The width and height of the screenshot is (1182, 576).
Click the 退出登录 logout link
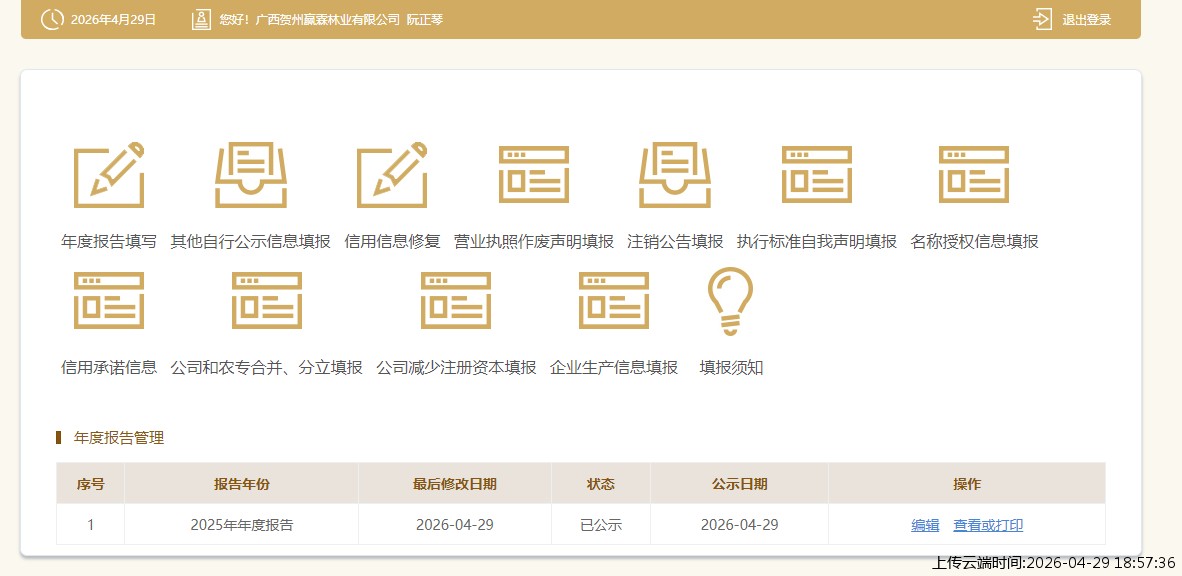(1085, 20)
